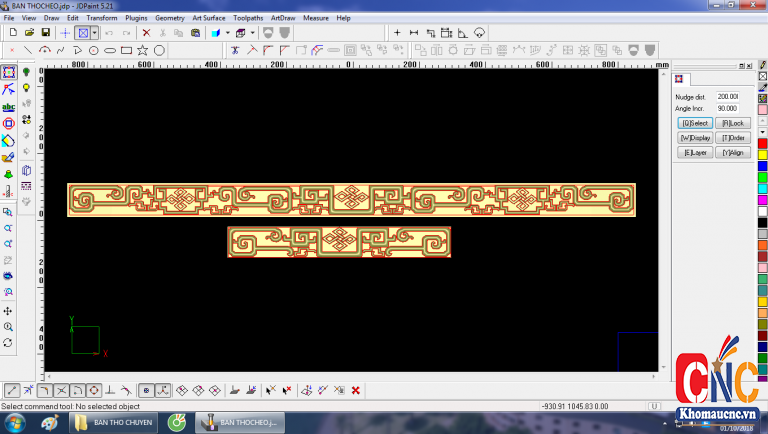Click the paste clipboard icon
768x434 pixels.
(195, 33)
